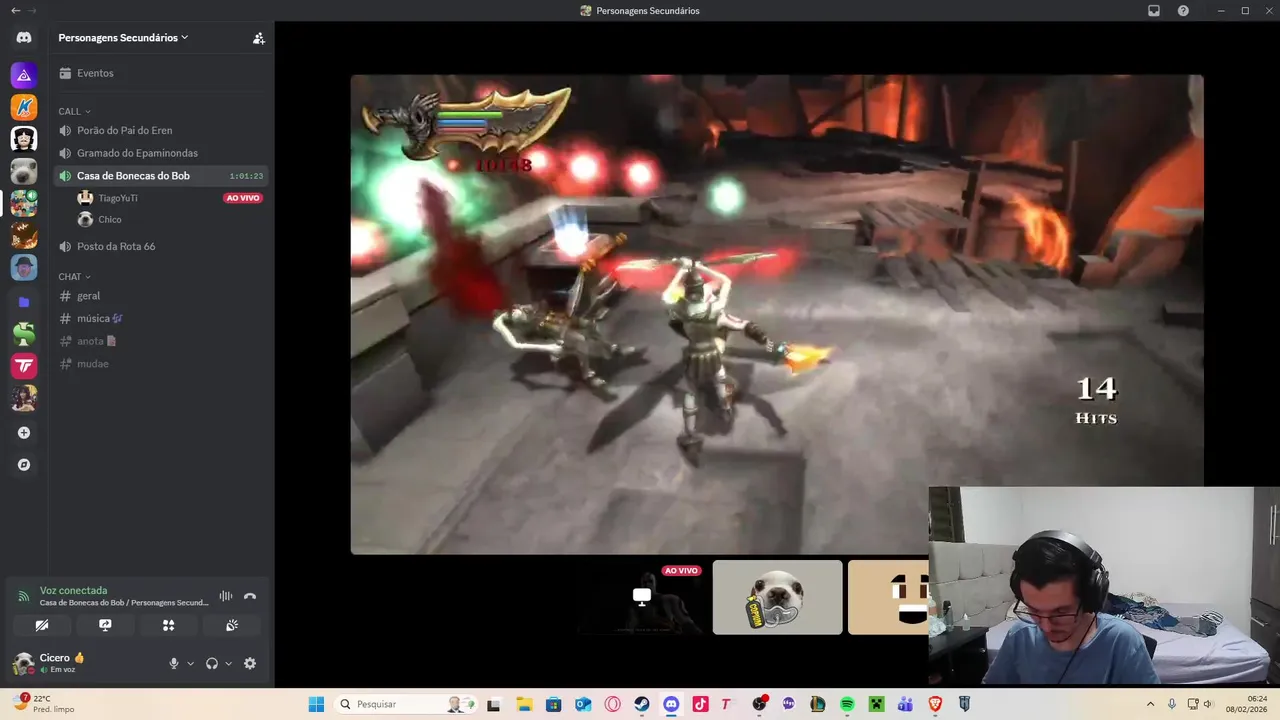Open the anota text channel
Viewport: 1280px width, 720px height.
[161, 341]
